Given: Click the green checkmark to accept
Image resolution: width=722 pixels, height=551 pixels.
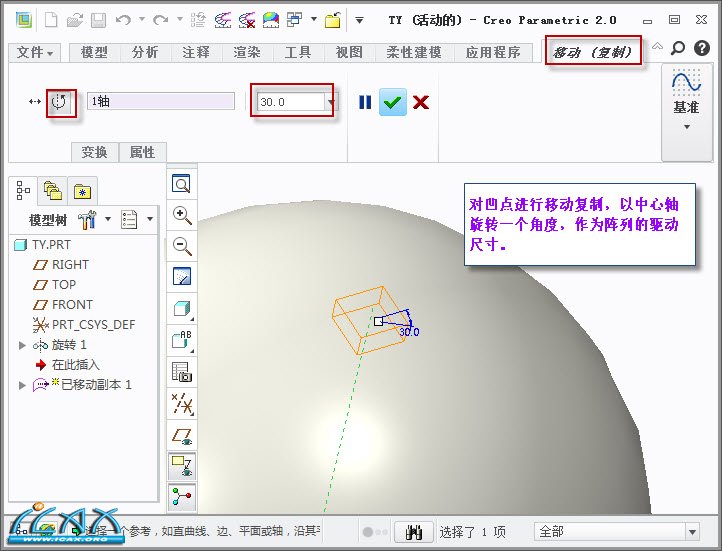Looking at the screenshot, I should pos(393,102).
